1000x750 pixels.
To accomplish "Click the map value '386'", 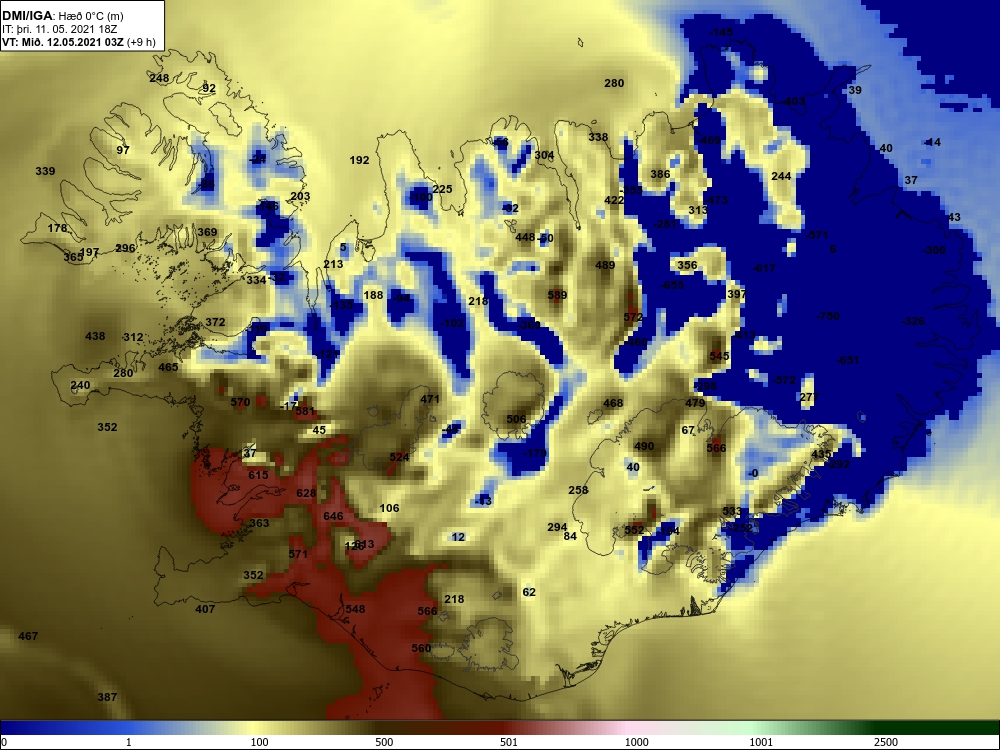I will 660,175.
